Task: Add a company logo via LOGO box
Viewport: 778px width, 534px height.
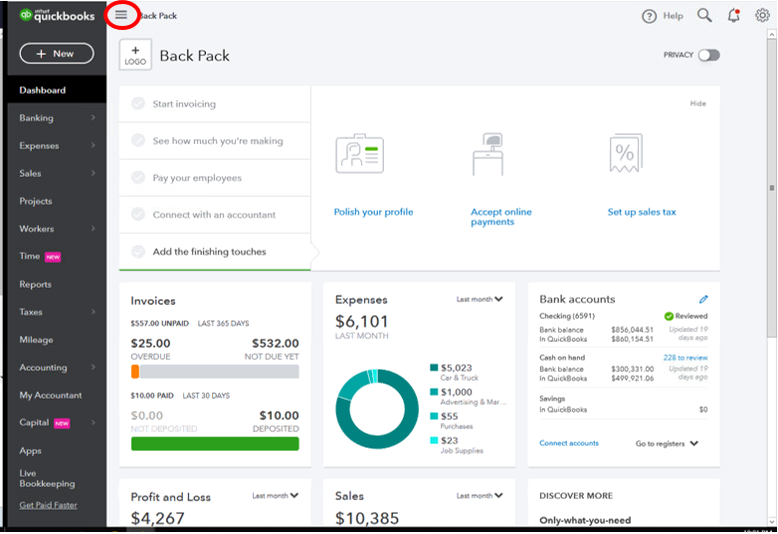Action: (x=135, y=55)
